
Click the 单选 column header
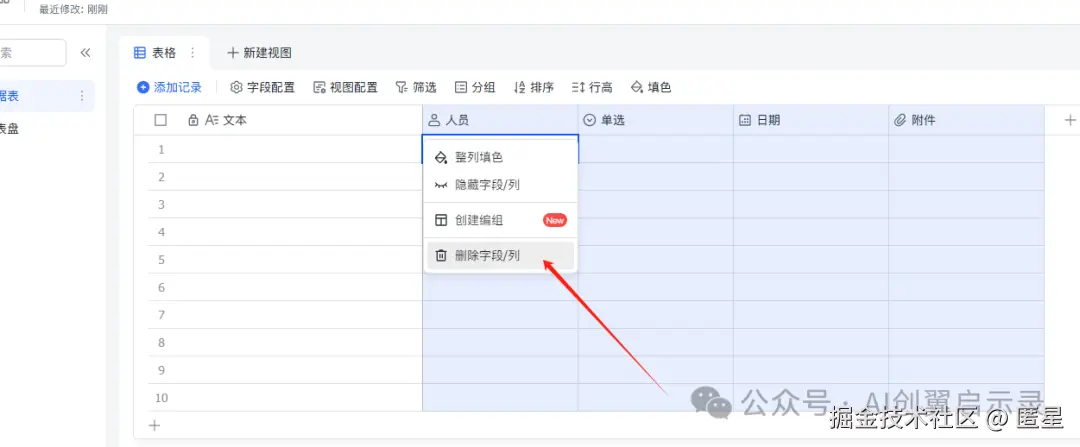(x=656, y=120)
